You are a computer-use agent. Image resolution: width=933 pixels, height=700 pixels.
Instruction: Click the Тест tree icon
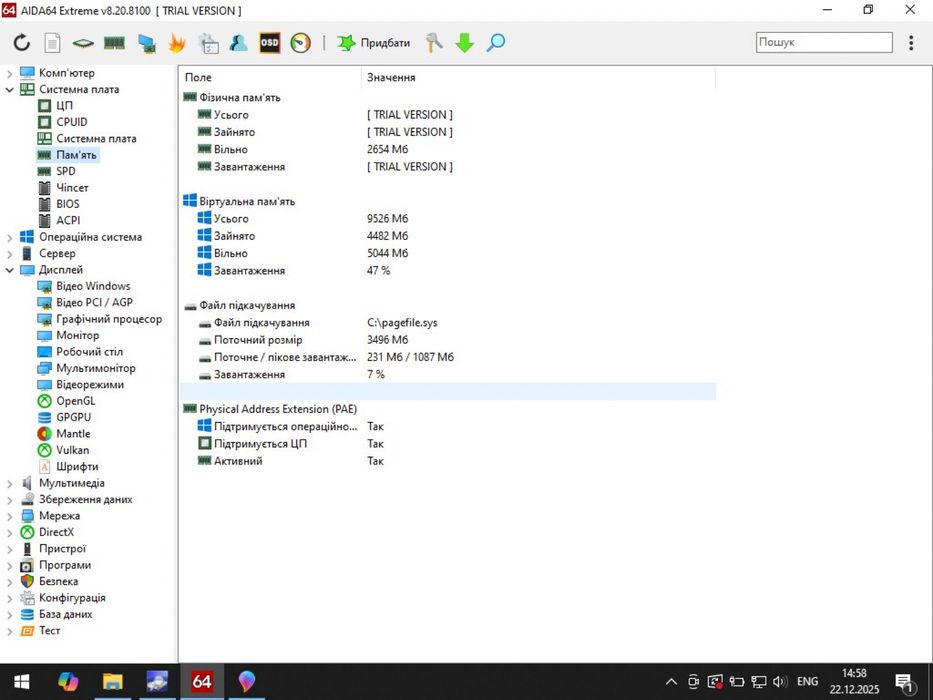[27, 630]
